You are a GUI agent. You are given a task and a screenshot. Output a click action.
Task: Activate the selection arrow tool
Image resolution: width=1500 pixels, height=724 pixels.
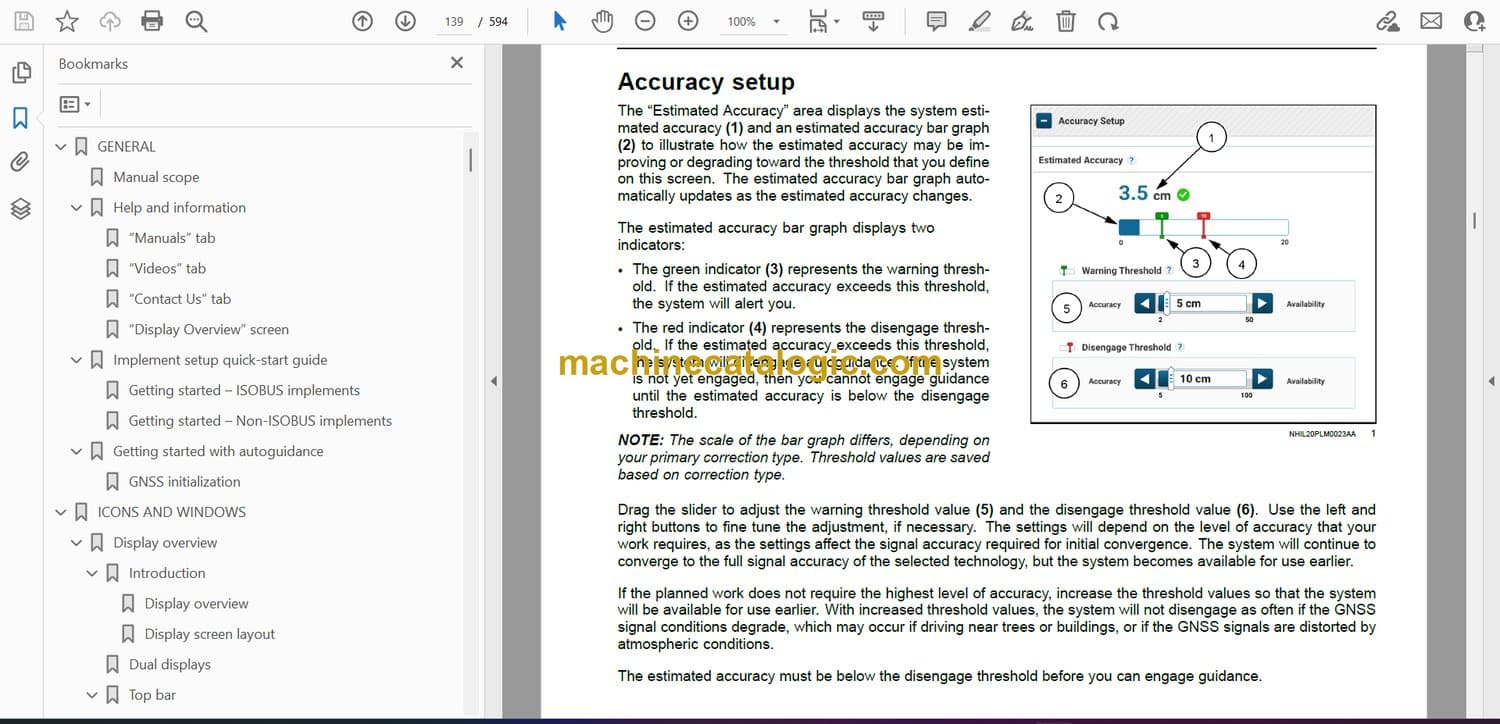[560, 21]
